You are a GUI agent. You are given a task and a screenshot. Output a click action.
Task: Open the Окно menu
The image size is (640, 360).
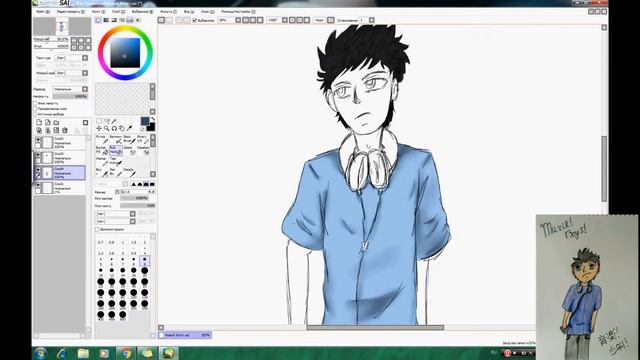[207, 12]
